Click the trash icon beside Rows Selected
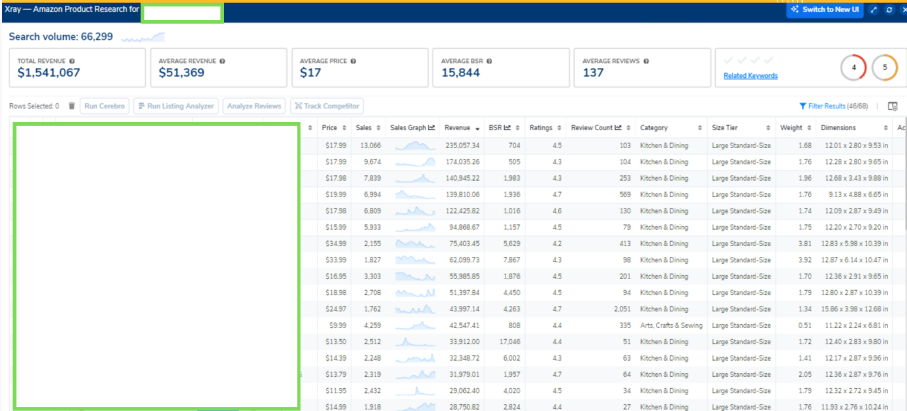This screenshot has height=411, width=907. [72, 106]
